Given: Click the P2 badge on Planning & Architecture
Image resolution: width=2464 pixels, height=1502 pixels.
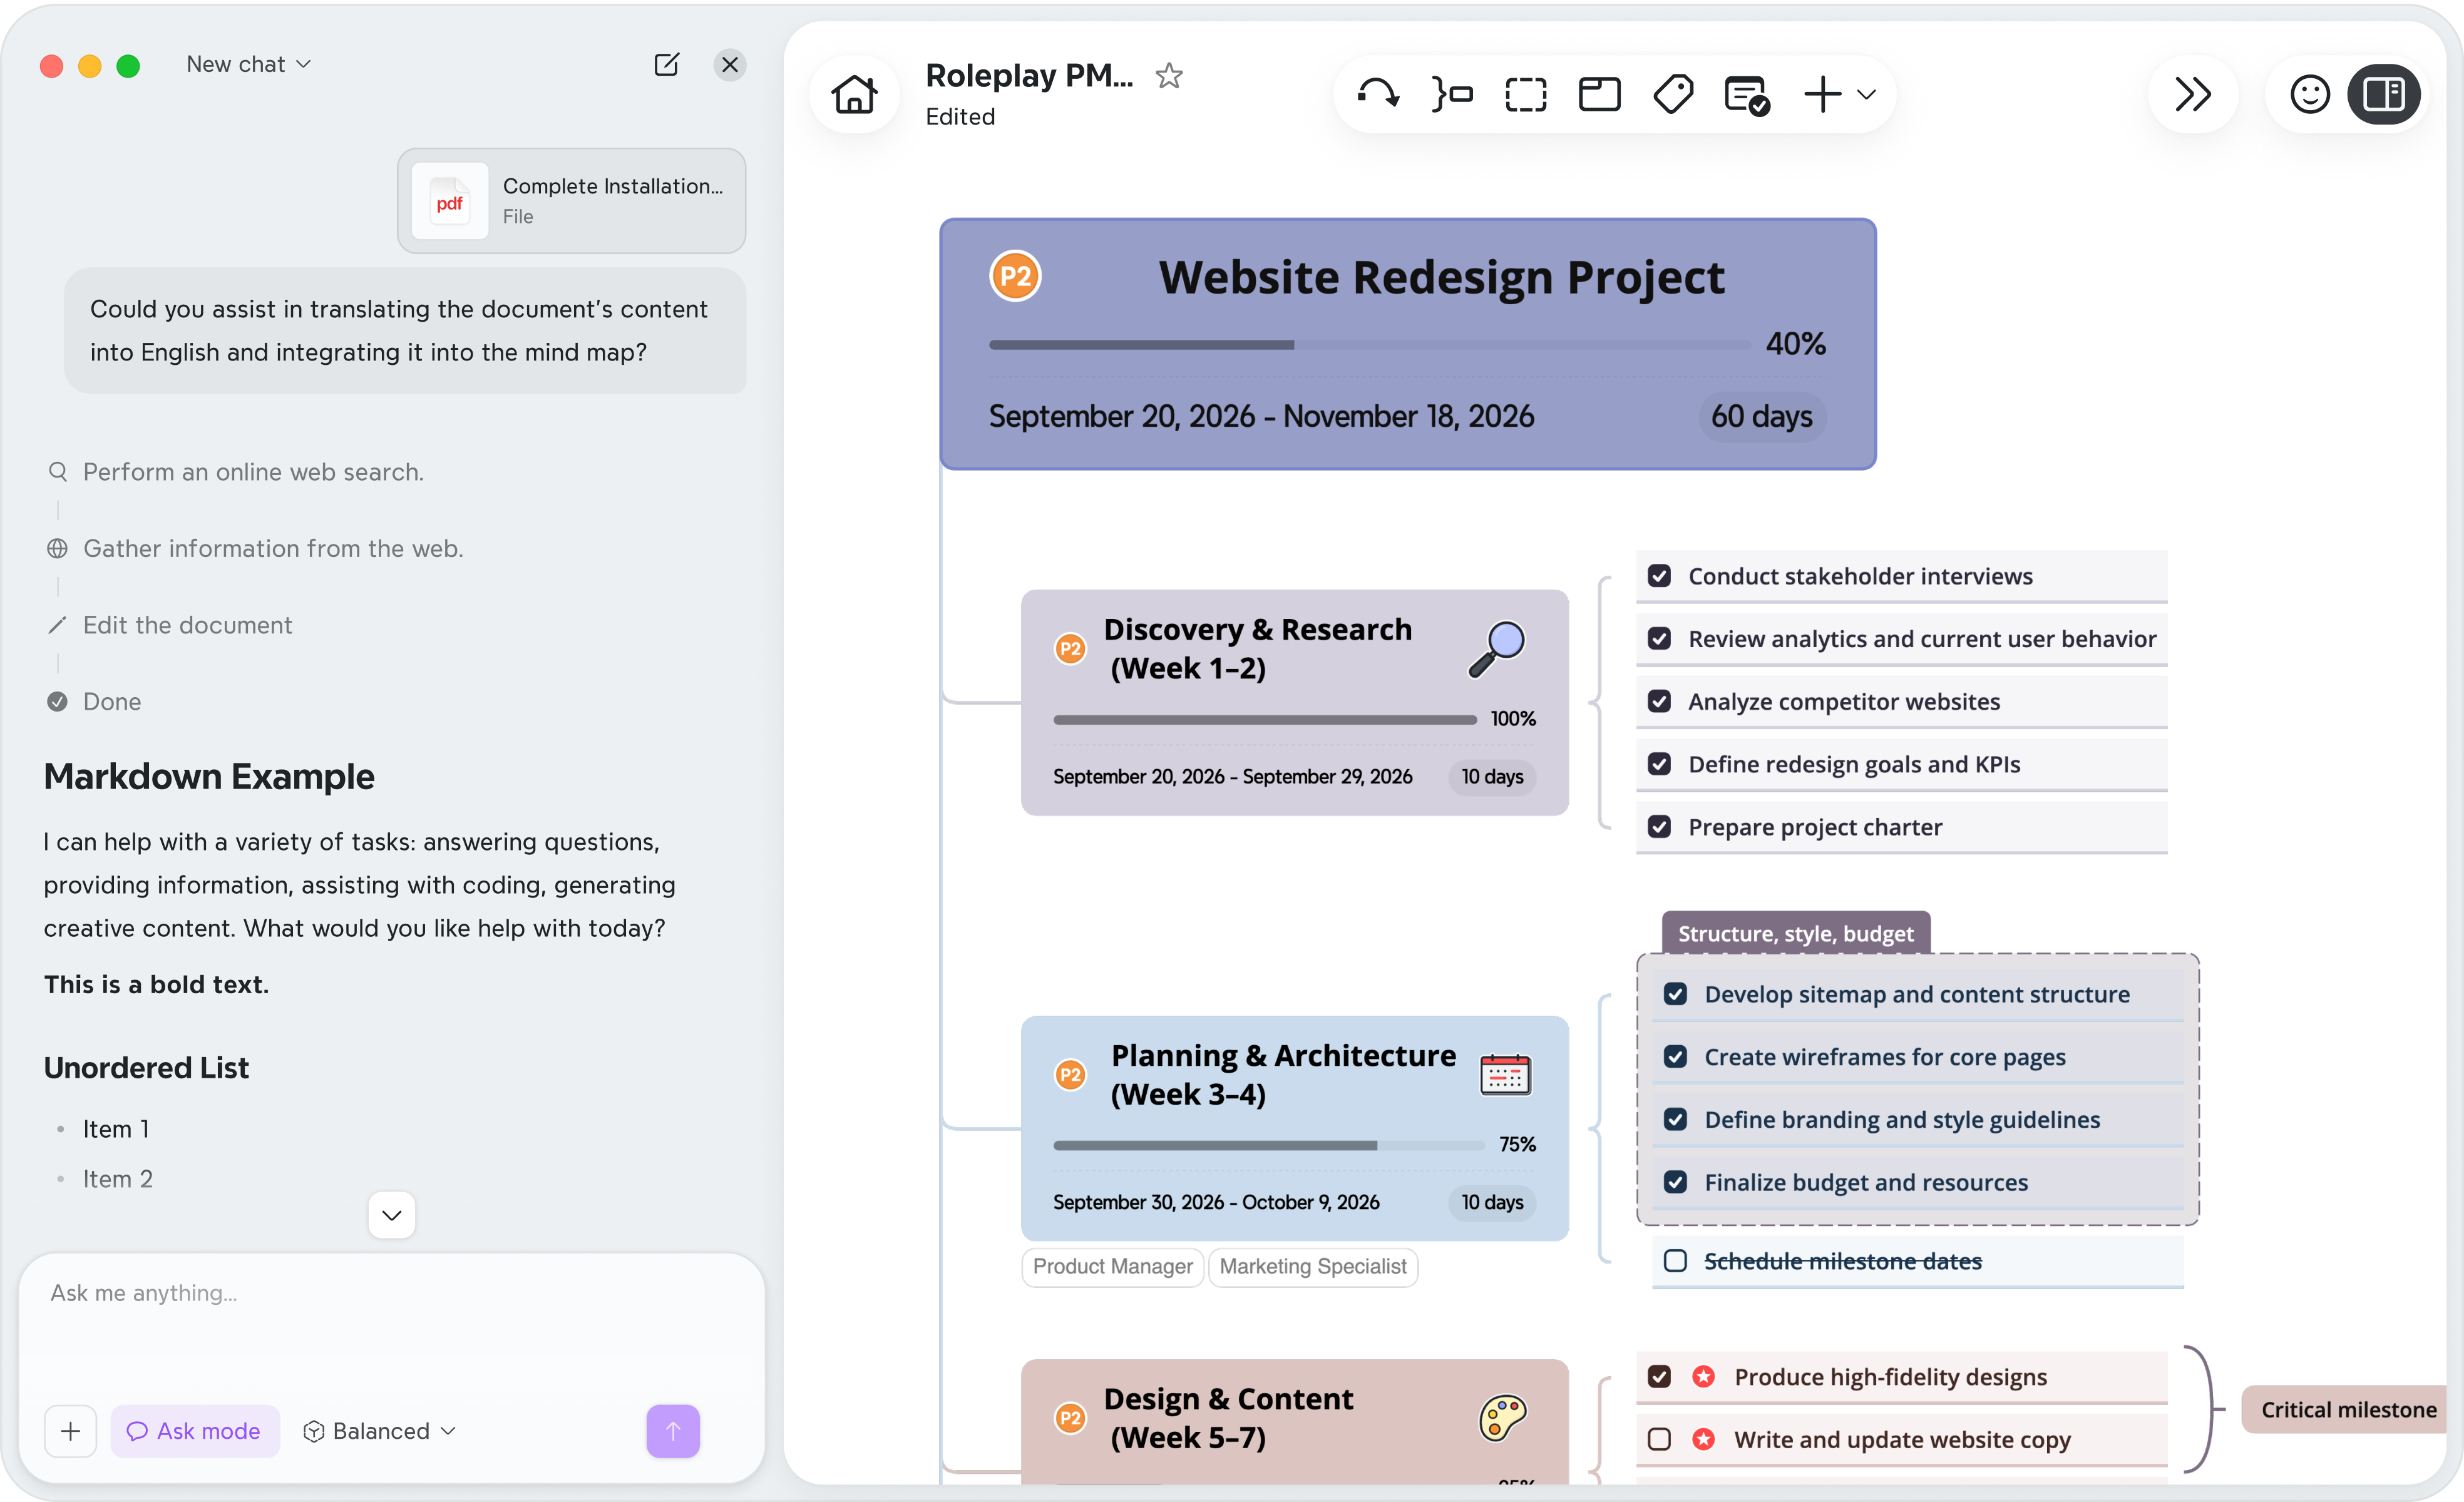Looking at the screenshot, I should pos(1070,1075).
